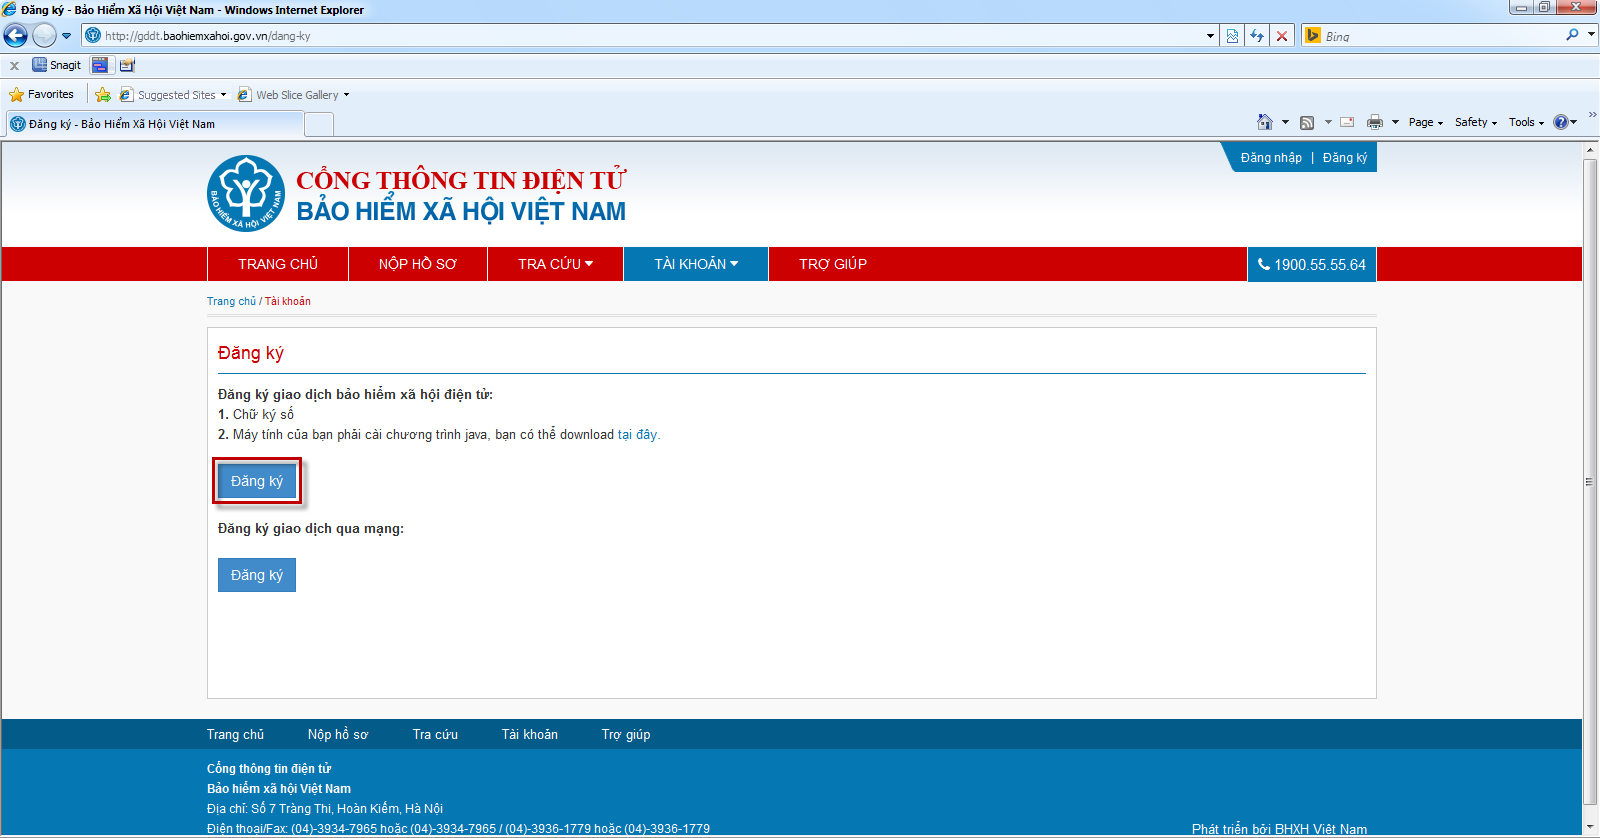The height and width of the screenshot is (838, 1600).
Task: Click the Help question mark icon
Action: (1560, 122)
